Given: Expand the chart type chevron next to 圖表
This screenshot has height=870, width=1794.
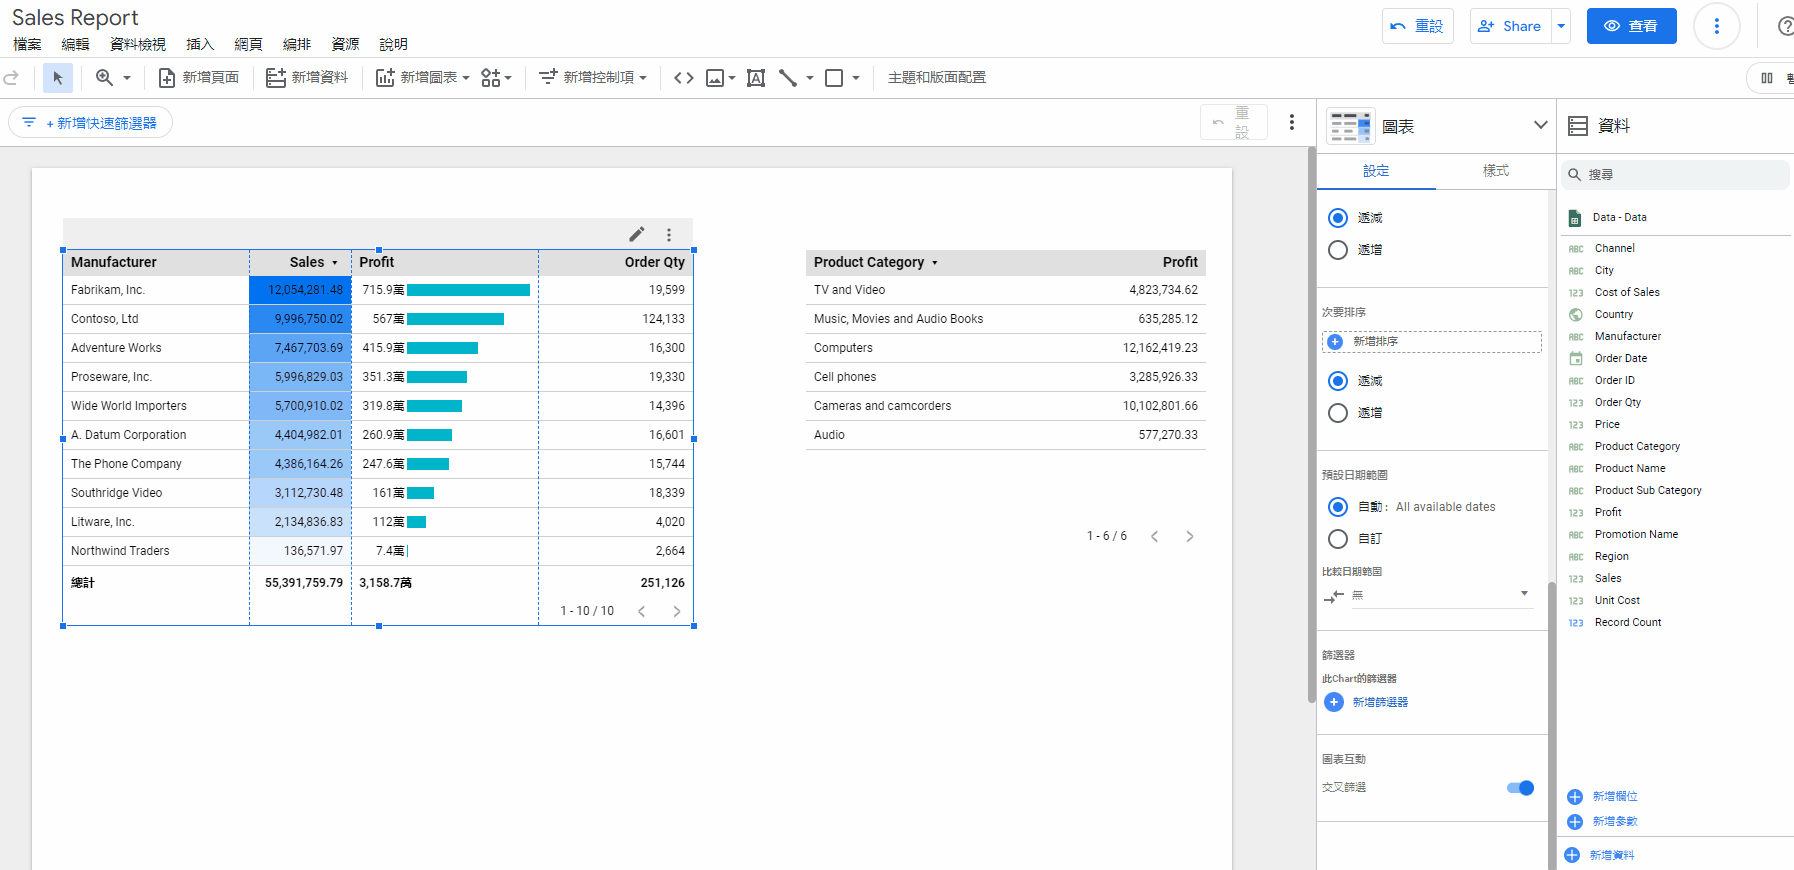Looking at the screenshot, I should [x=1540, y=126].
